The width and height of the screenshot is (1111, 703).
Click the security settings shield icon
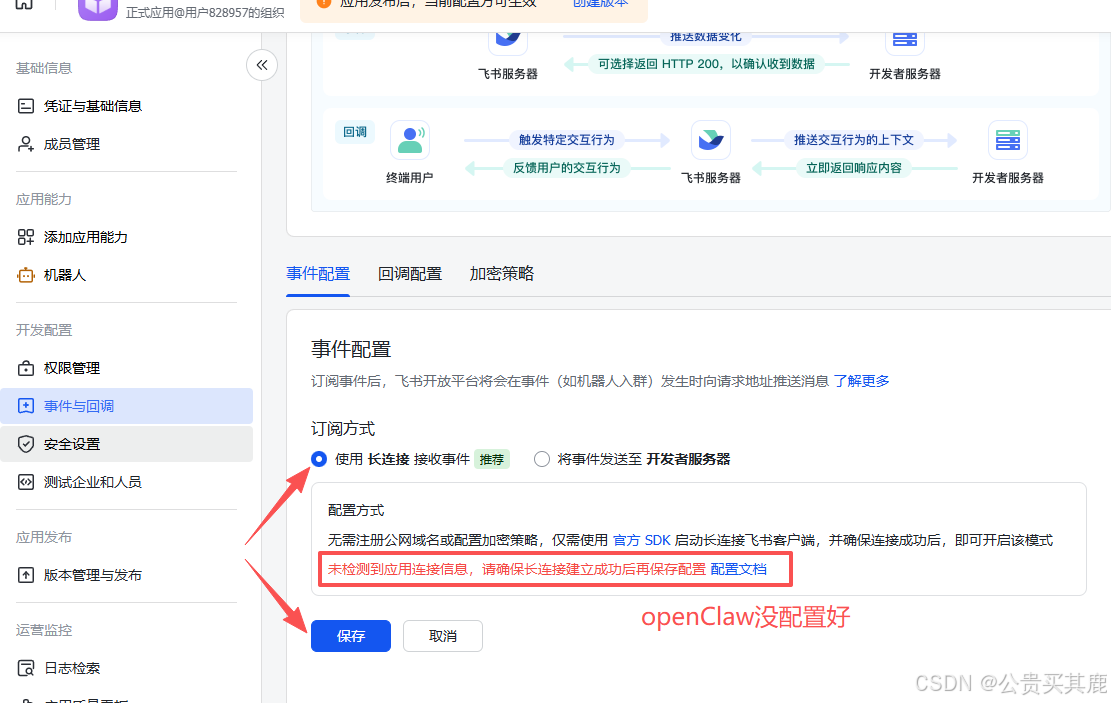26,444
